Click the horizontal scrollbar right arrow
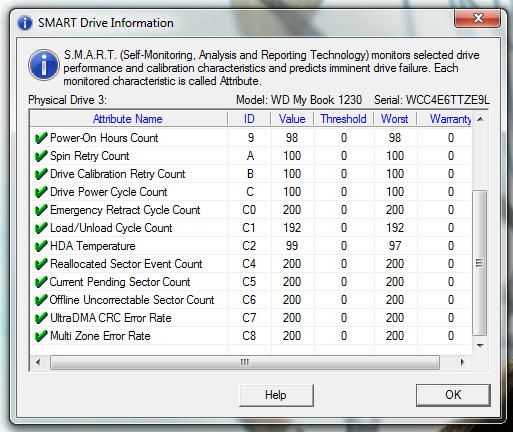 462,362
